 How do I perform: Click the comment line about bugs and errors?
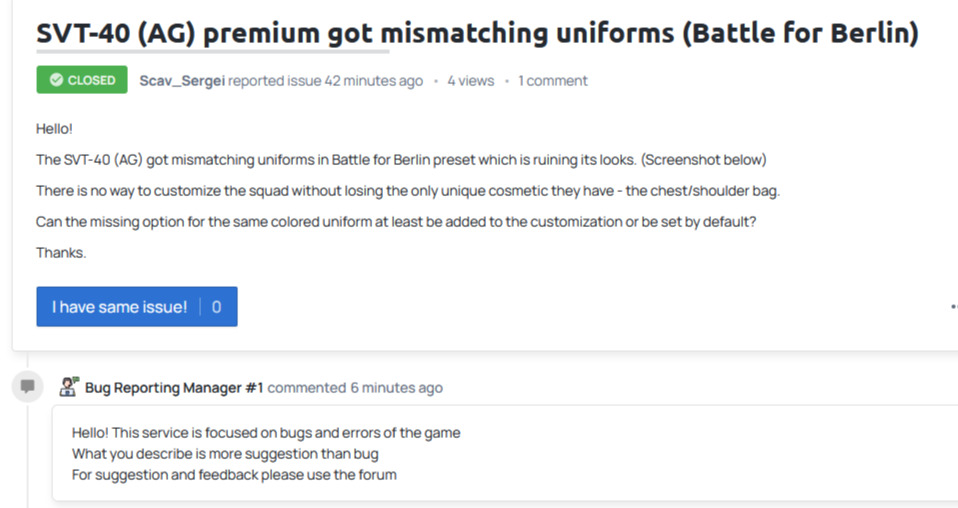click(x=266, y=433)
